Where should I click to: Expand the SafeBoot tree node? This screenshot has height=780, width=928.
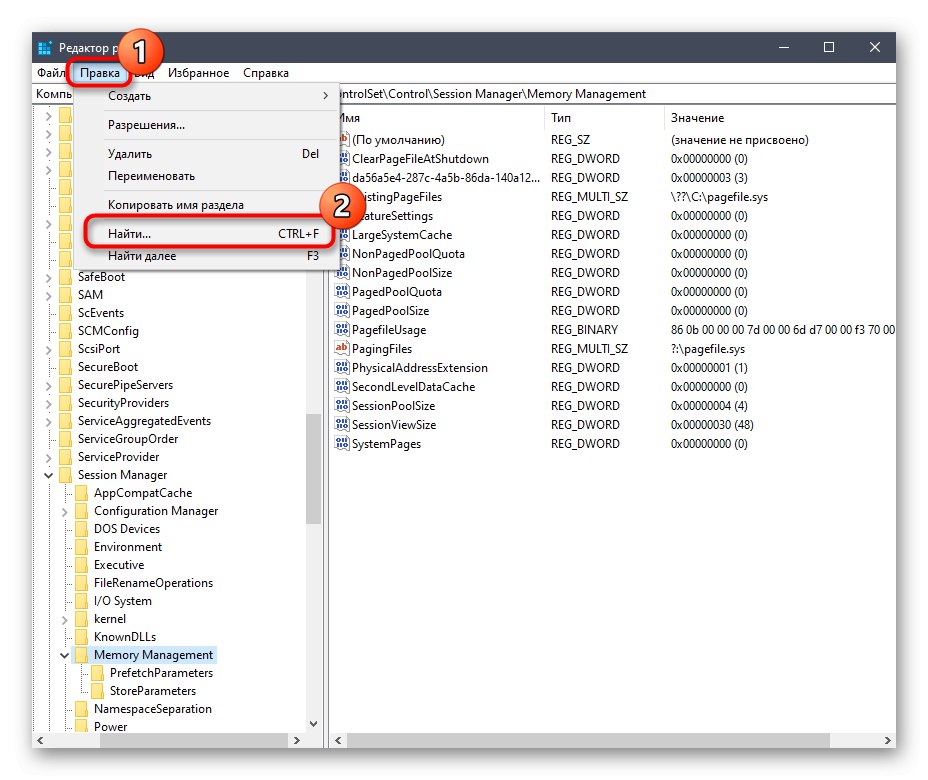click(48, 276)
